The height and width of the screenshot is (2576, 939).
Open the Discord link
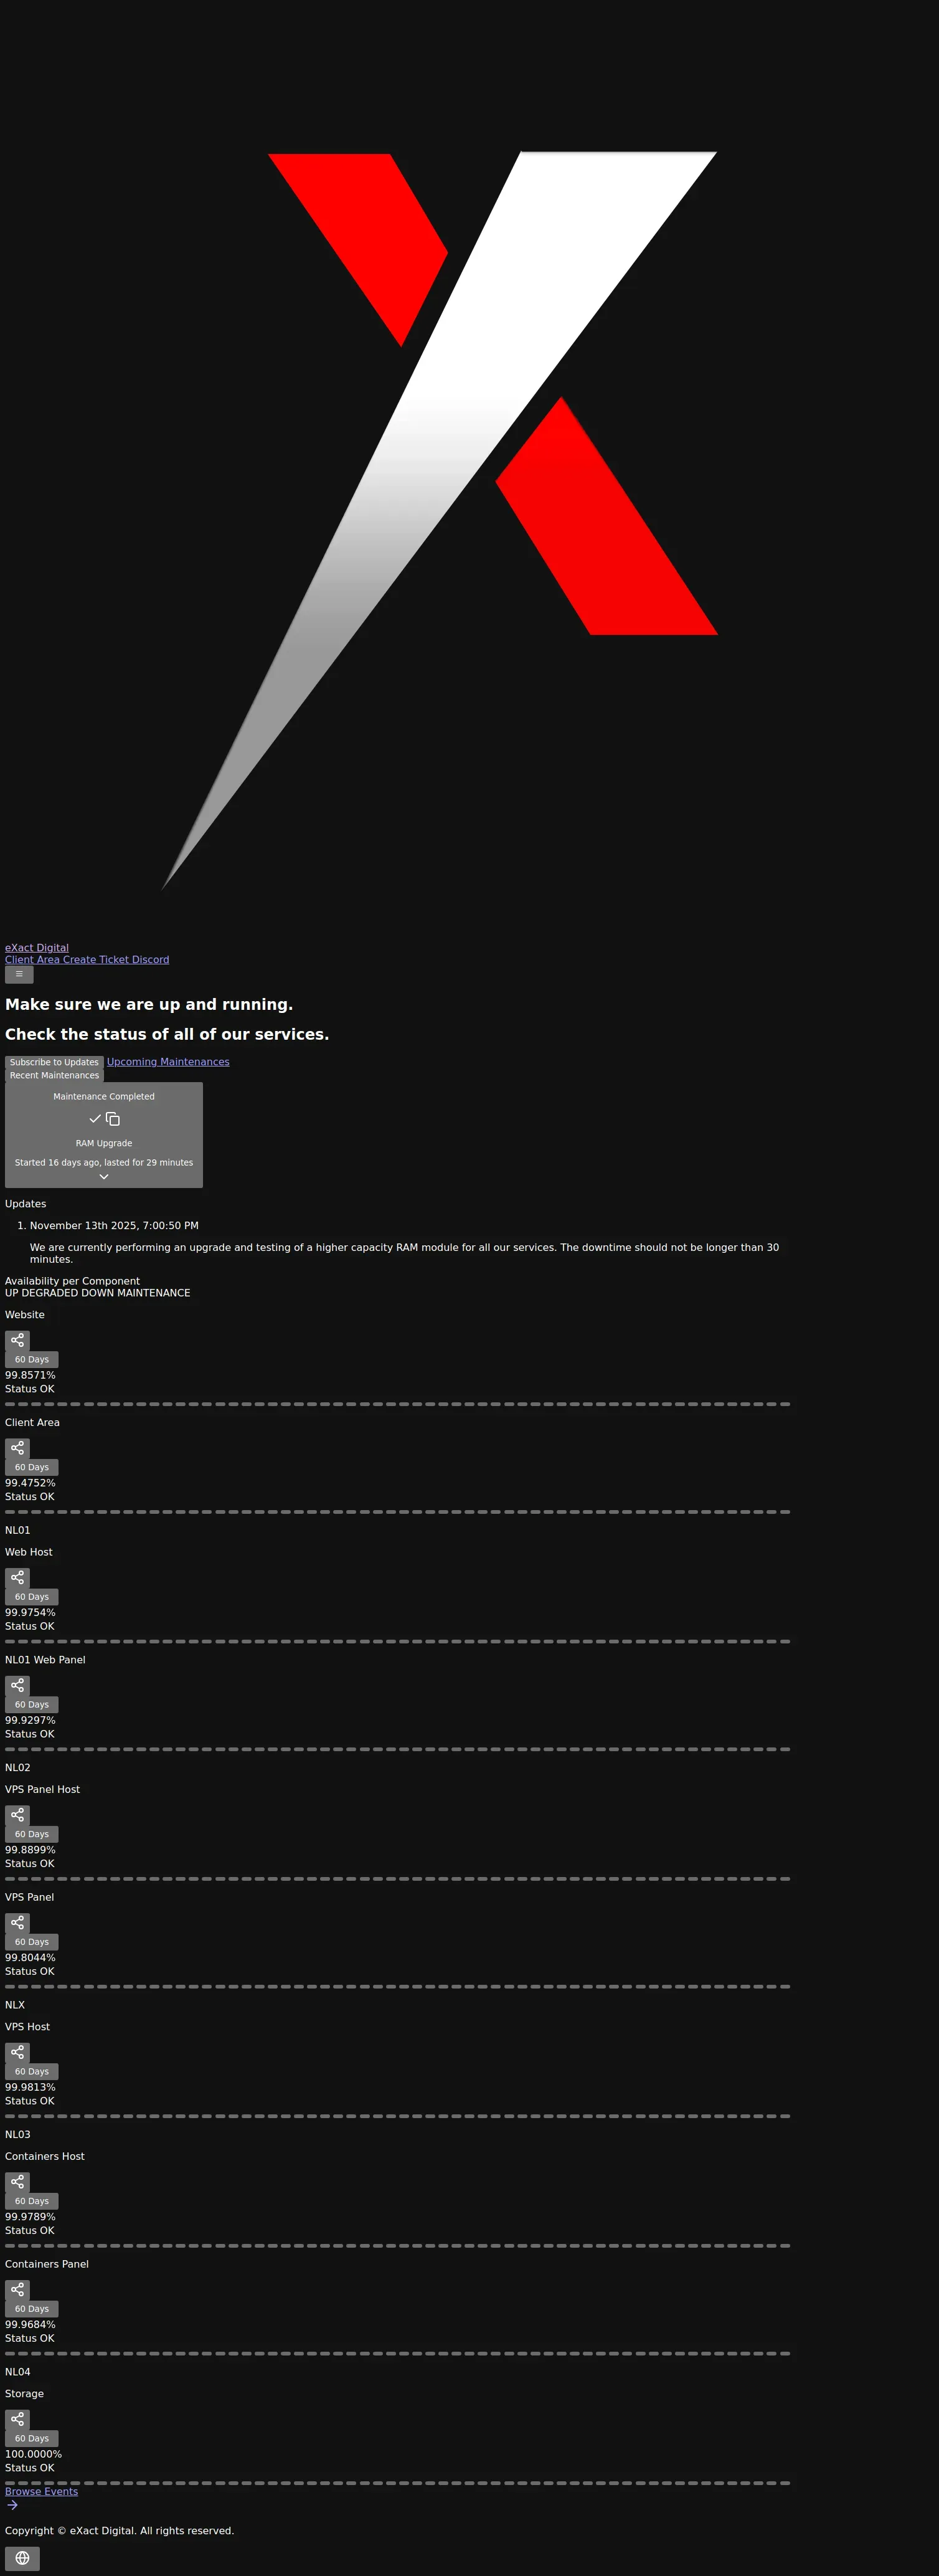(150, 960)
